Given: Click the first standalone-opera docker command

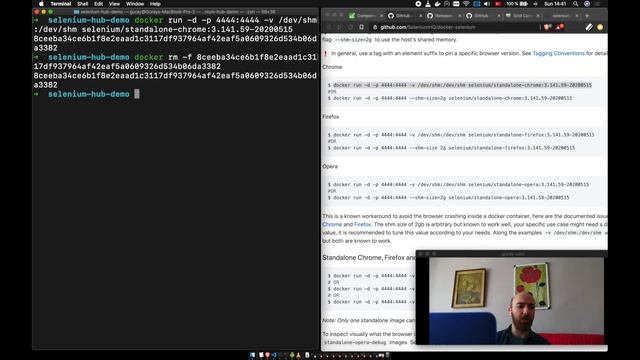Looking at the screenshot, I should [x=461, y=184].
